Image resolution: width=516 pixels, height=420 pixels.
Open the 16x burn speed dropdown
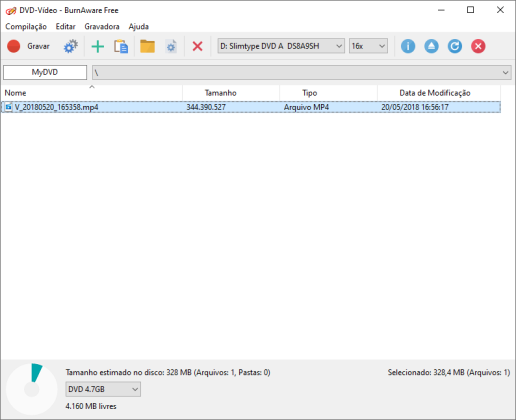tap(368, 46)
